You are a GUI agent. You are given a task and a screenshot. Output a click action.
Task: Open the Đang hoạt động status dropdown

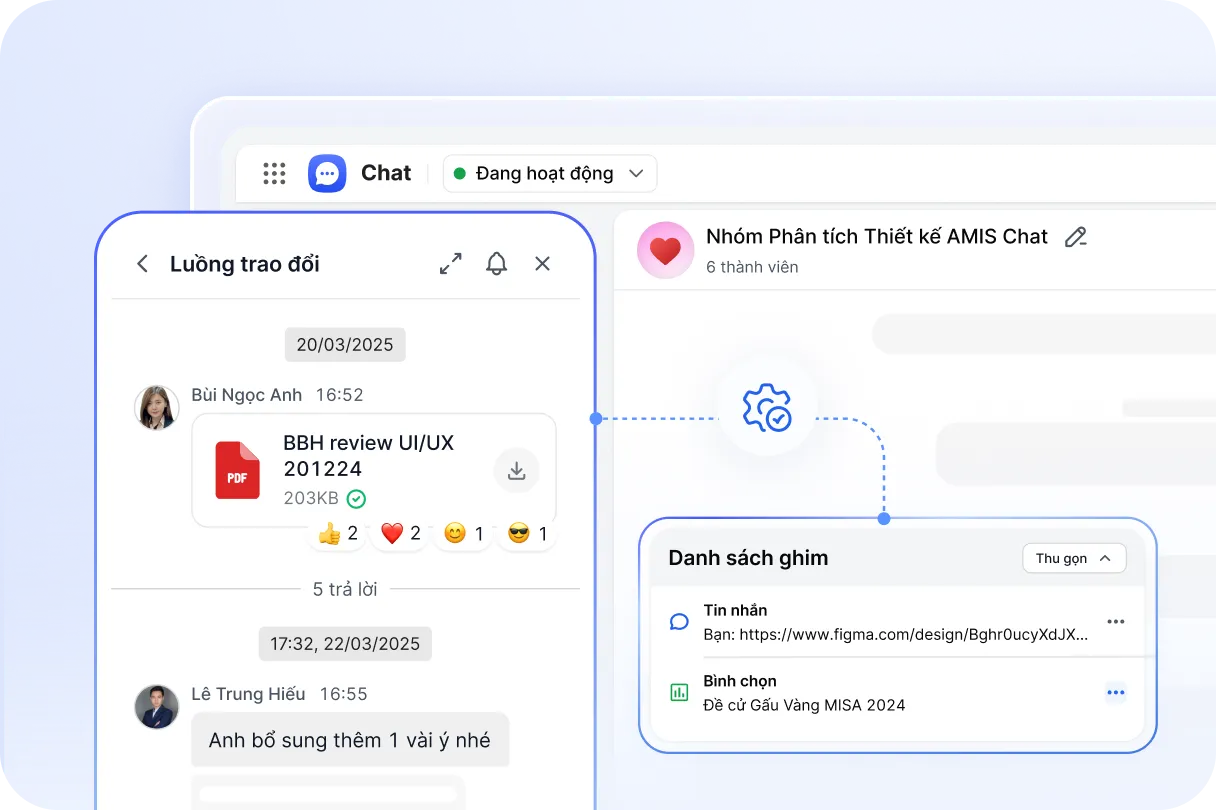pos(550,174)
